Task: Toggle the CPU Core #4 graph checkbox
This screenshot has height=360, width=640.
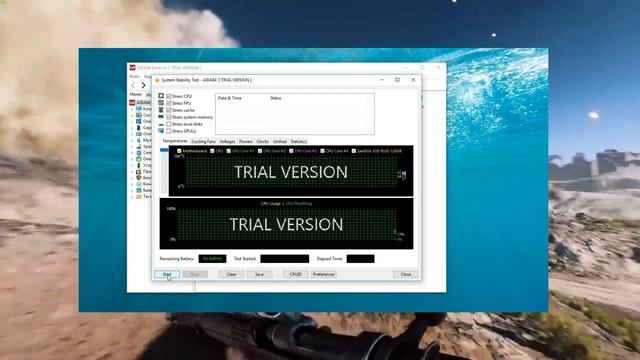Action: coord(322,151)
